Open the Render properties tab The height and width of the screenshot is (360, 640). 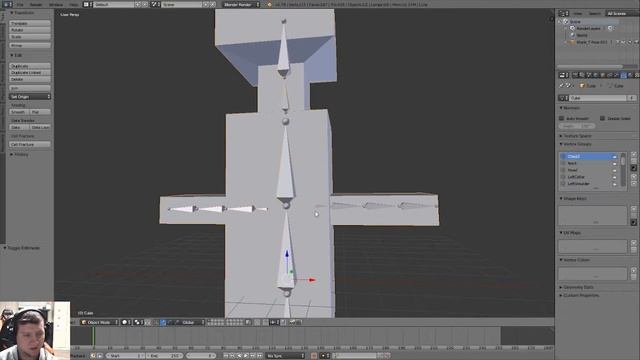click(x=575, y=75)
